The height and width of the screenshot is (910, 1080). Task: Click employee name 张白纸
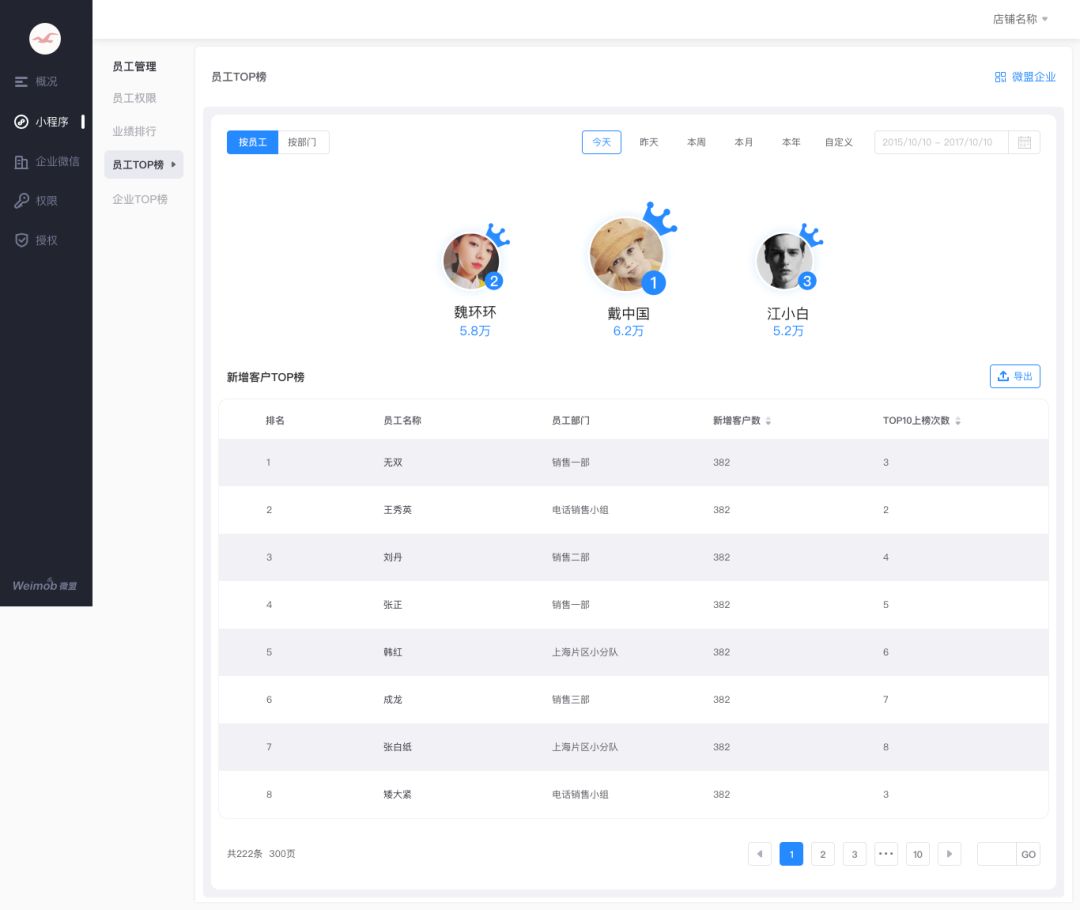(397, 747)
